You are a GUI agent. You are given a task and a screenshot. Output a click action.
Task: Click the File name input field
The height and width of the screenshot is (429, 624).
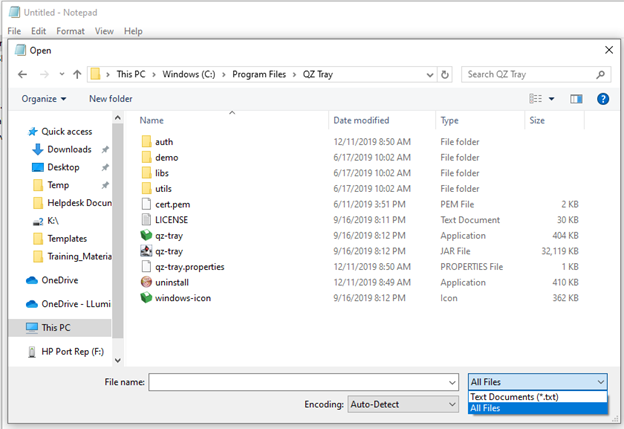click(x=298, y=382)
